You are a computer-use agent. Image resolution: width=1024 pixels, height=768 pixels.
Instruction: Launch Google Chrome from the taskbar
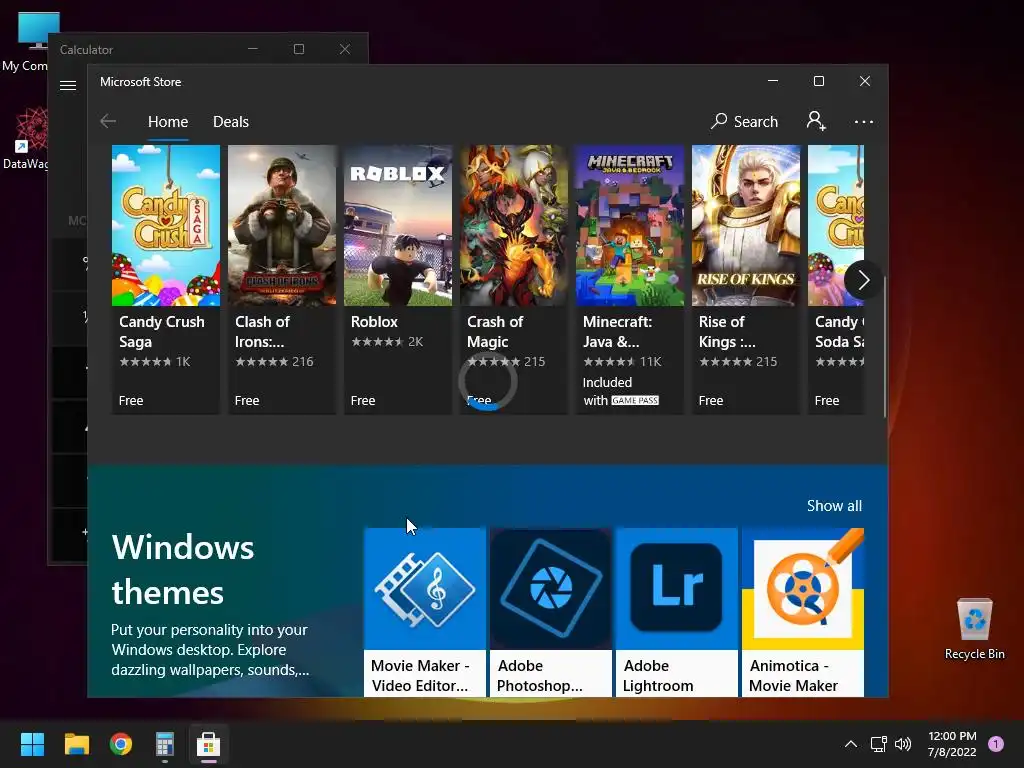point(121,744)
